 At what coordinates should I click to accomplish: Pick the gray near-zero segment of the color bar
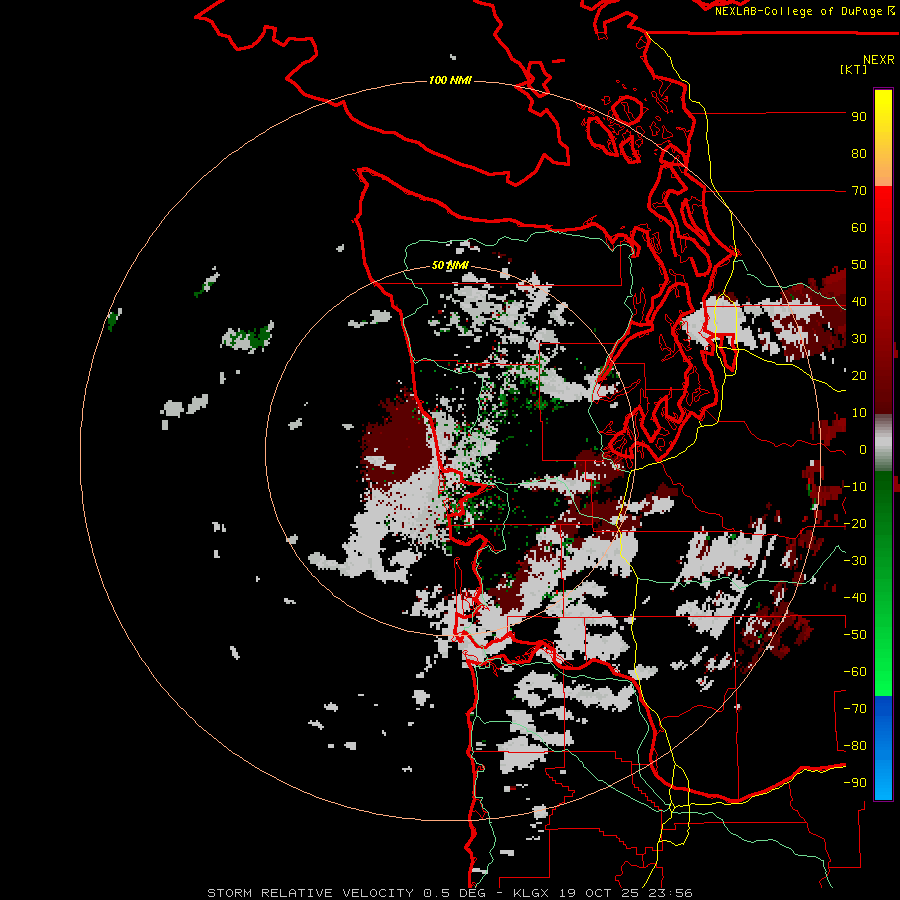pyautogui.click(x=883, y=443)
